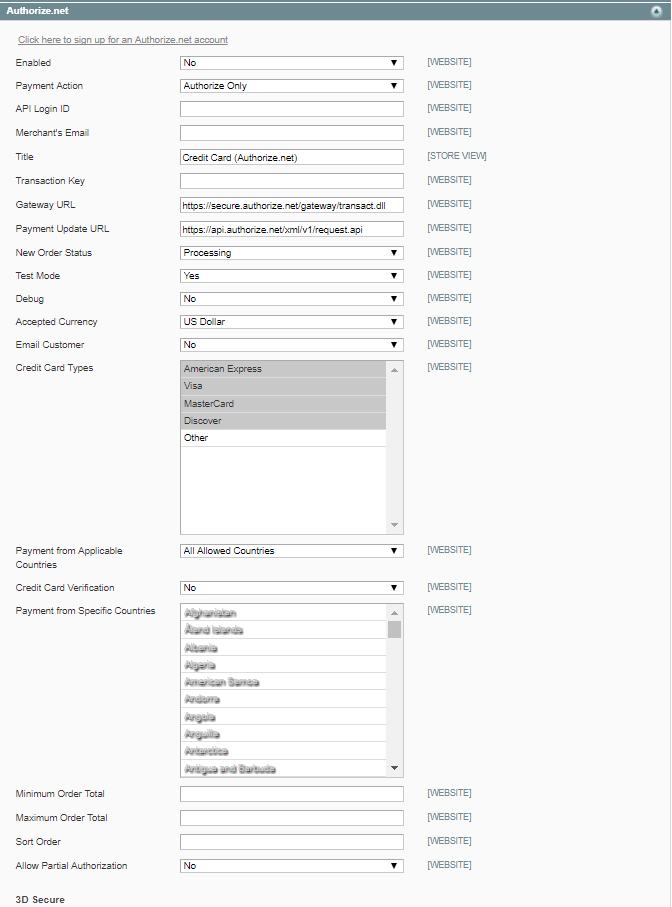Click the Title input field
This screenshot has height=907, width=672.
[x=291, y=157]
